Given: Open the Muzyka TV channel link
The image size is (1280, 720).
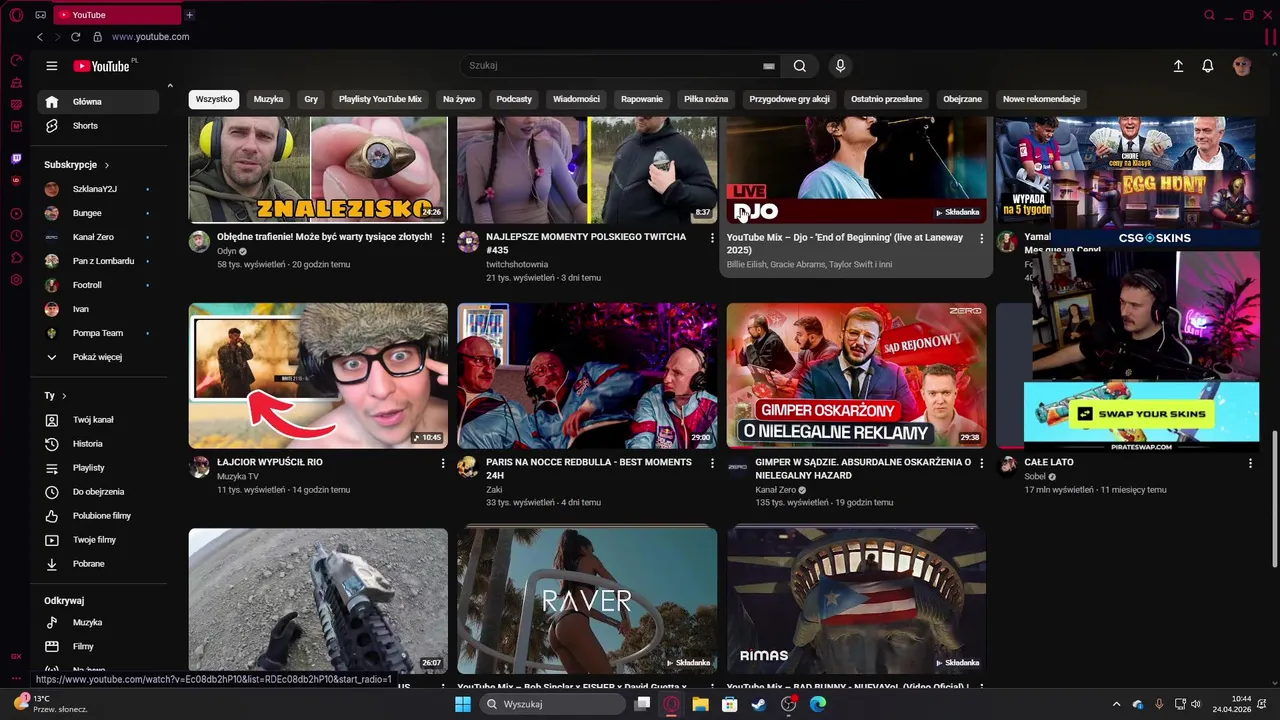Looking at the screenshot, I should tap(238, 476).
